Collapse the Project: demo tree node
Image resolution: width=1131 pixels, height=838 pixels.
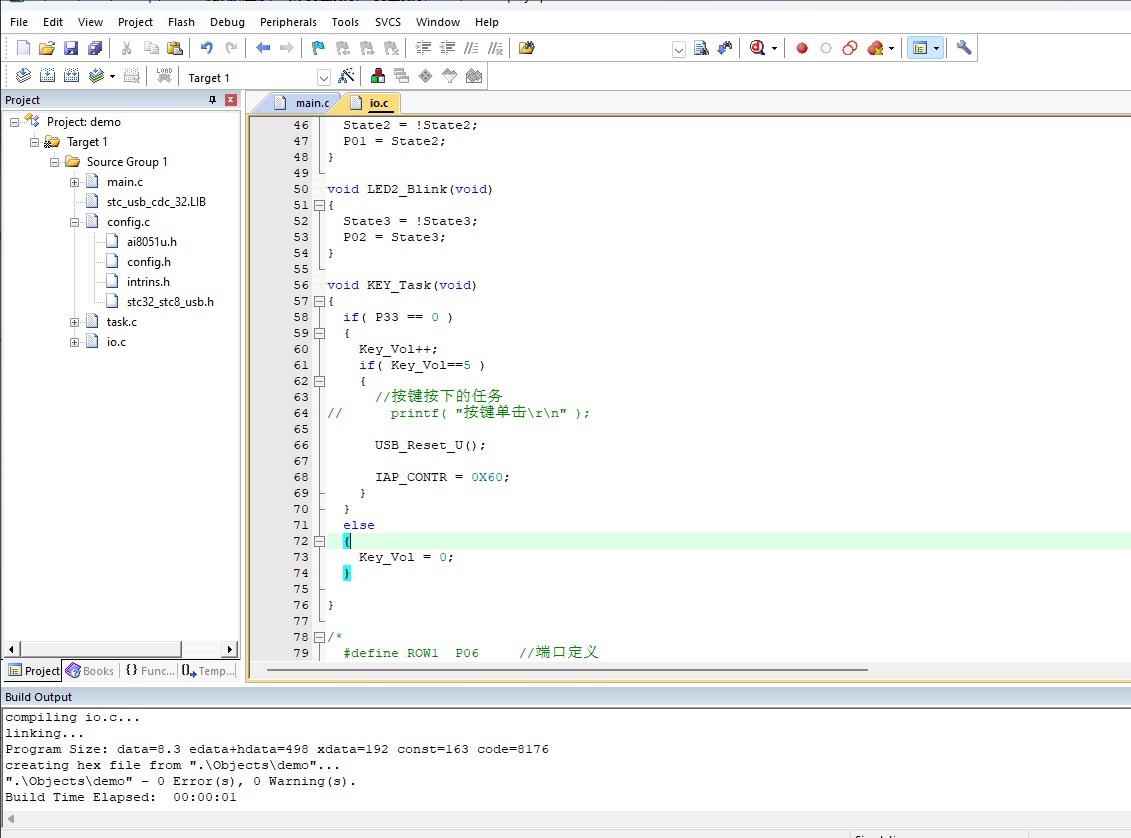(x=14, y=122)
